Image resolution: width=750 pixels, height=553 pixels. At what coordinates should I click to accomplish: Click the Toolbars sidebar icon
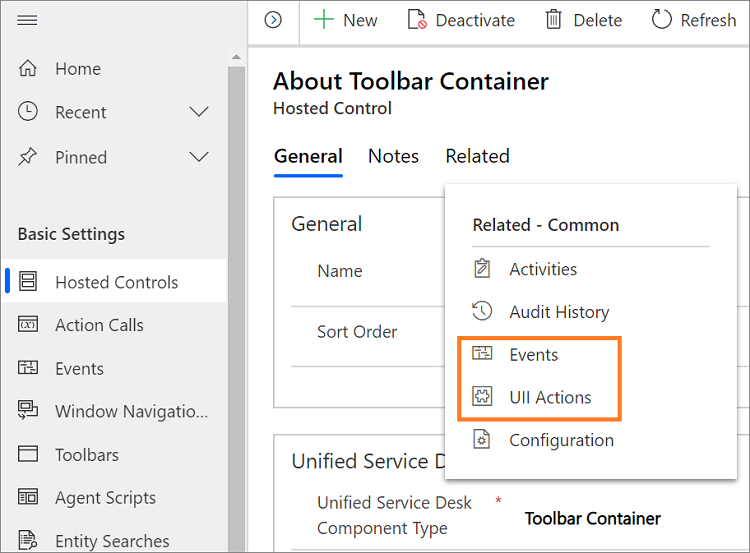(x=28, y=453)
